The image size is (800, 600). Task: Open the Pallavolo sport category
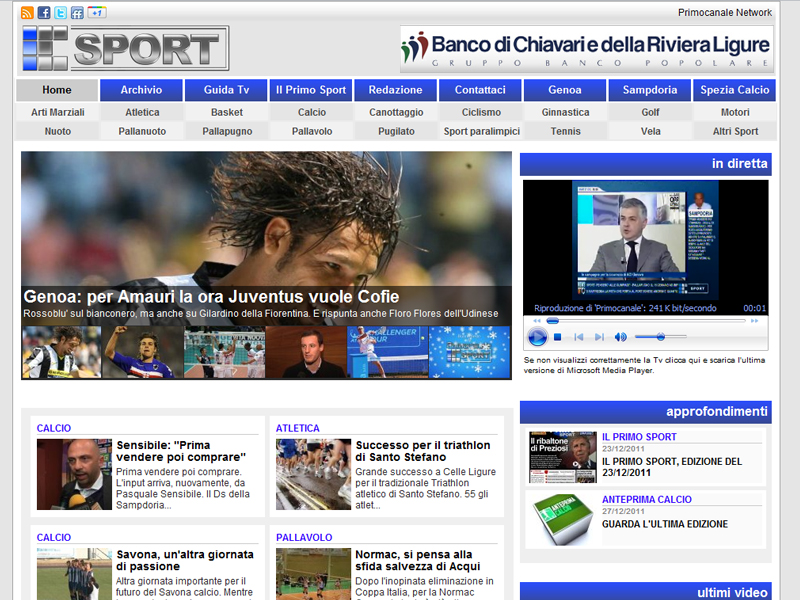coord(312,131)
